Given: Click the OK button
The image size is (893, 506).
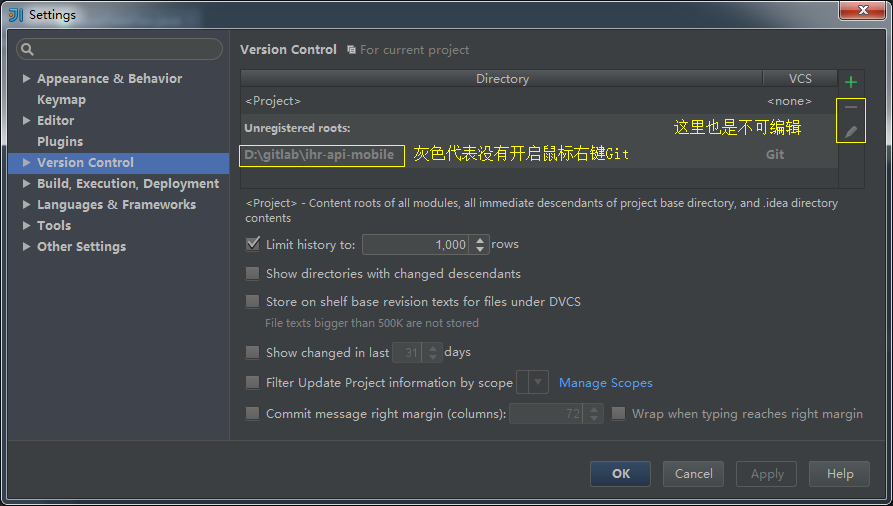Looking at the screenshot, I should pos(620,474).
